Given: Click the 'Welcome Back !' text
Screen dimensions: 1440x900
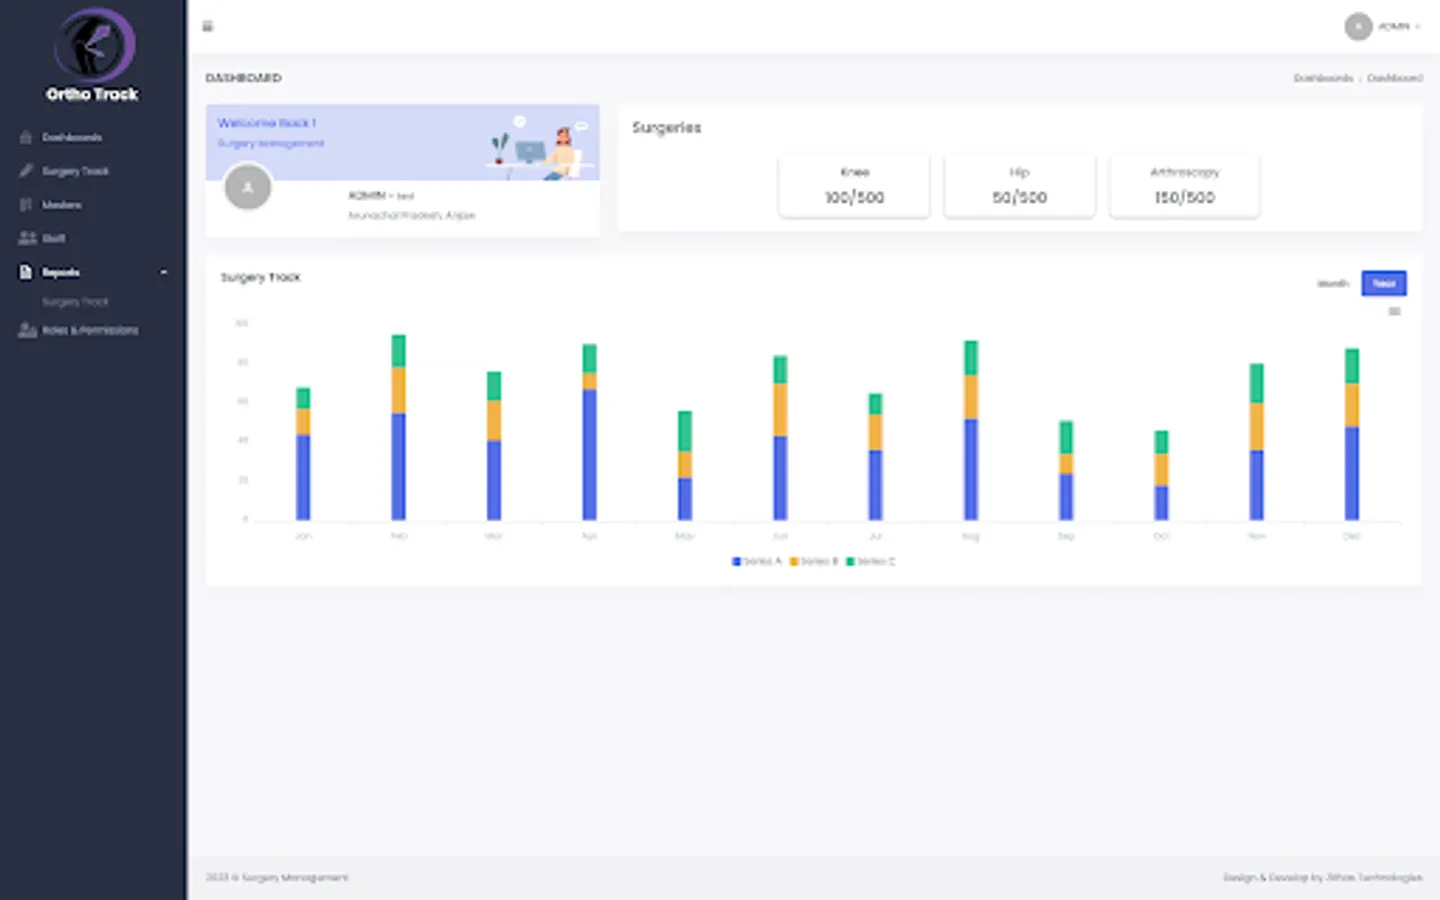Looking at the screenshot, I should coord(267,123).
